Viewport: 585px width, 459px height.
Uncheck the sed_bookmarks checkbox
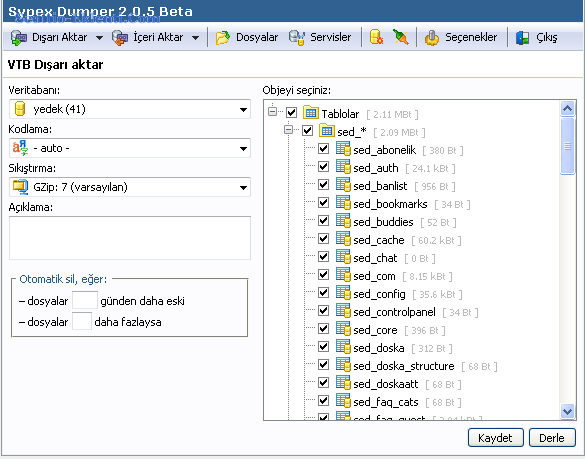323,203
